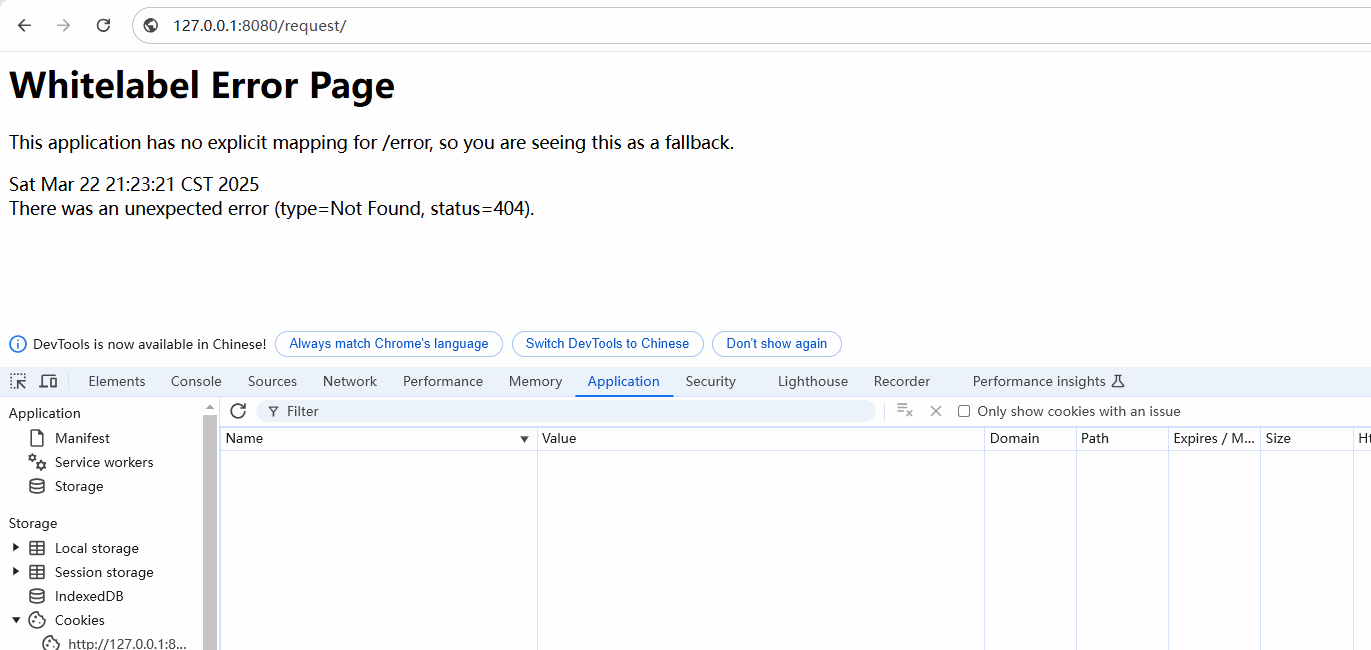Switch to the Network tab
This screenshot has width=1371, height=650.
[x=350, y=381]
